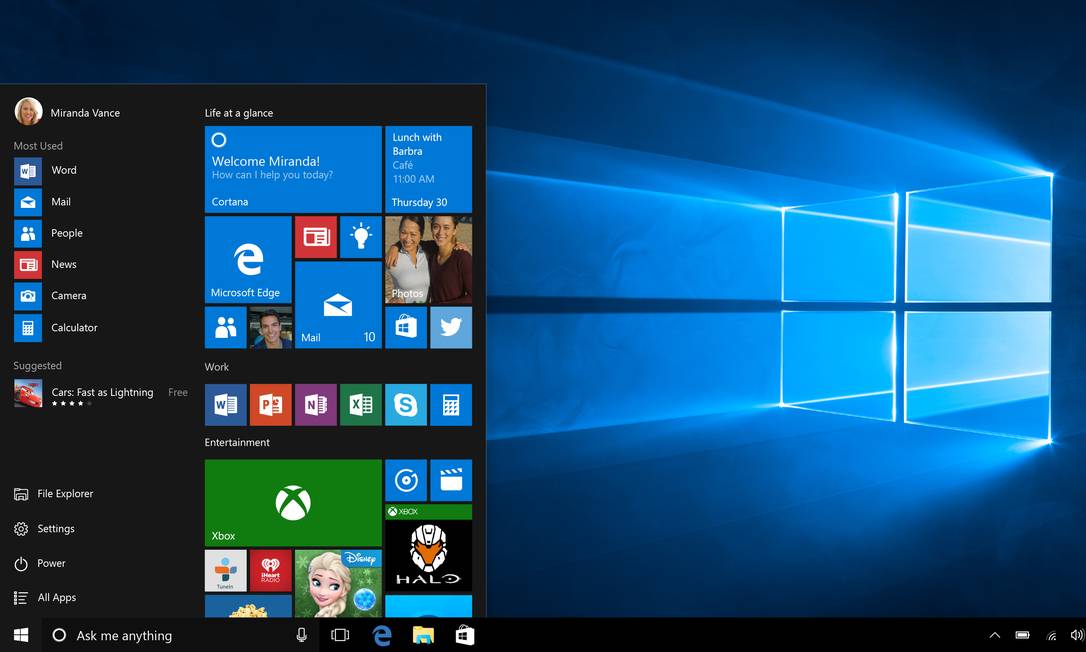The image size is (1086, 652).
Task: Open the OneNote tile
Action: pyautogui.click(x=316, y=405)
